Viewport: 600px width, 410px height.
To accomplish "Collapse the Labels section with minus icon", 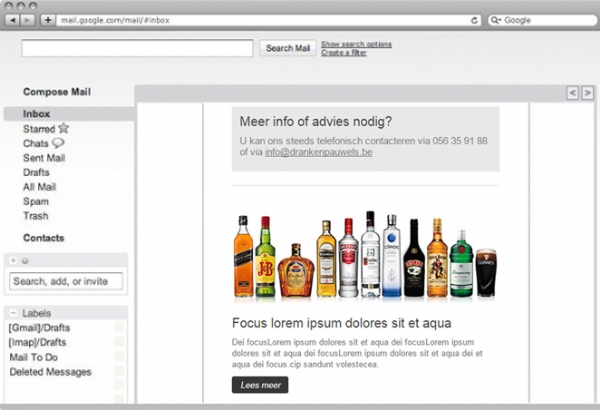I will (x=13, y=313).
